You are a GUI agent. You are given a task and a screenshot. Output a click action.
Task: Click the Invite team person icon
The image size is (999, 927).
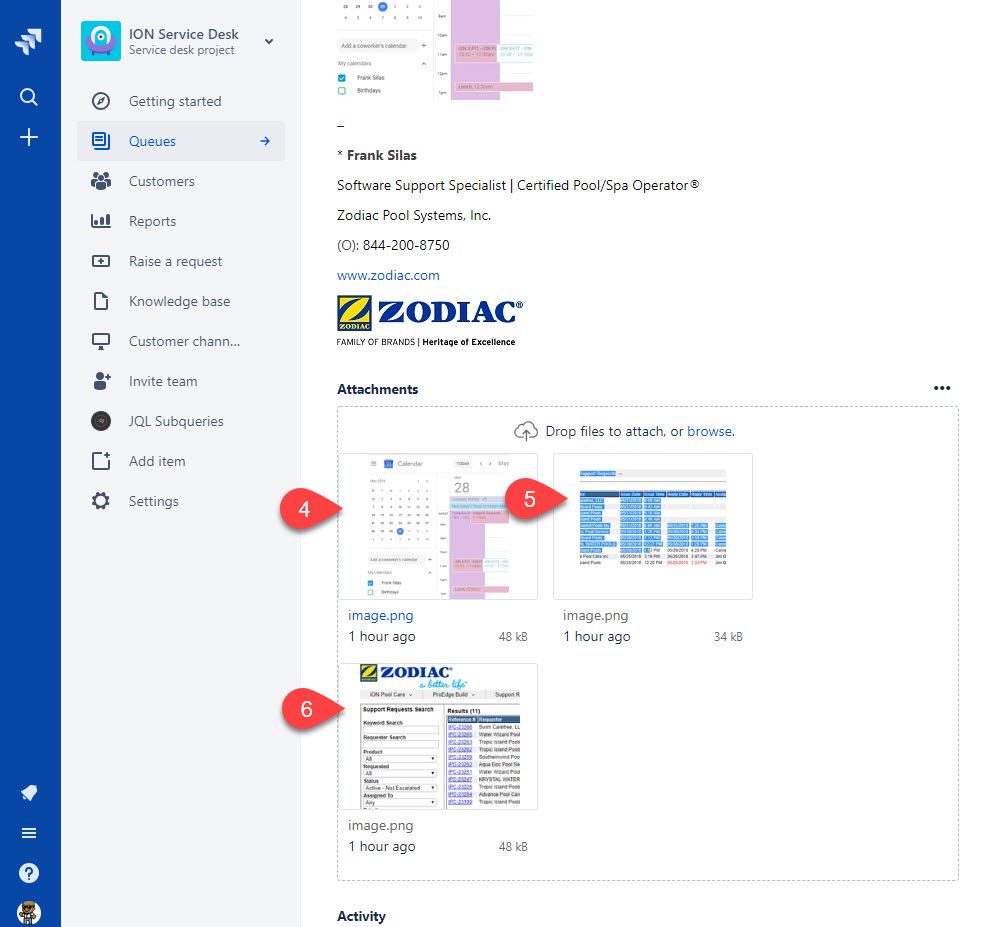click(102, 381)
